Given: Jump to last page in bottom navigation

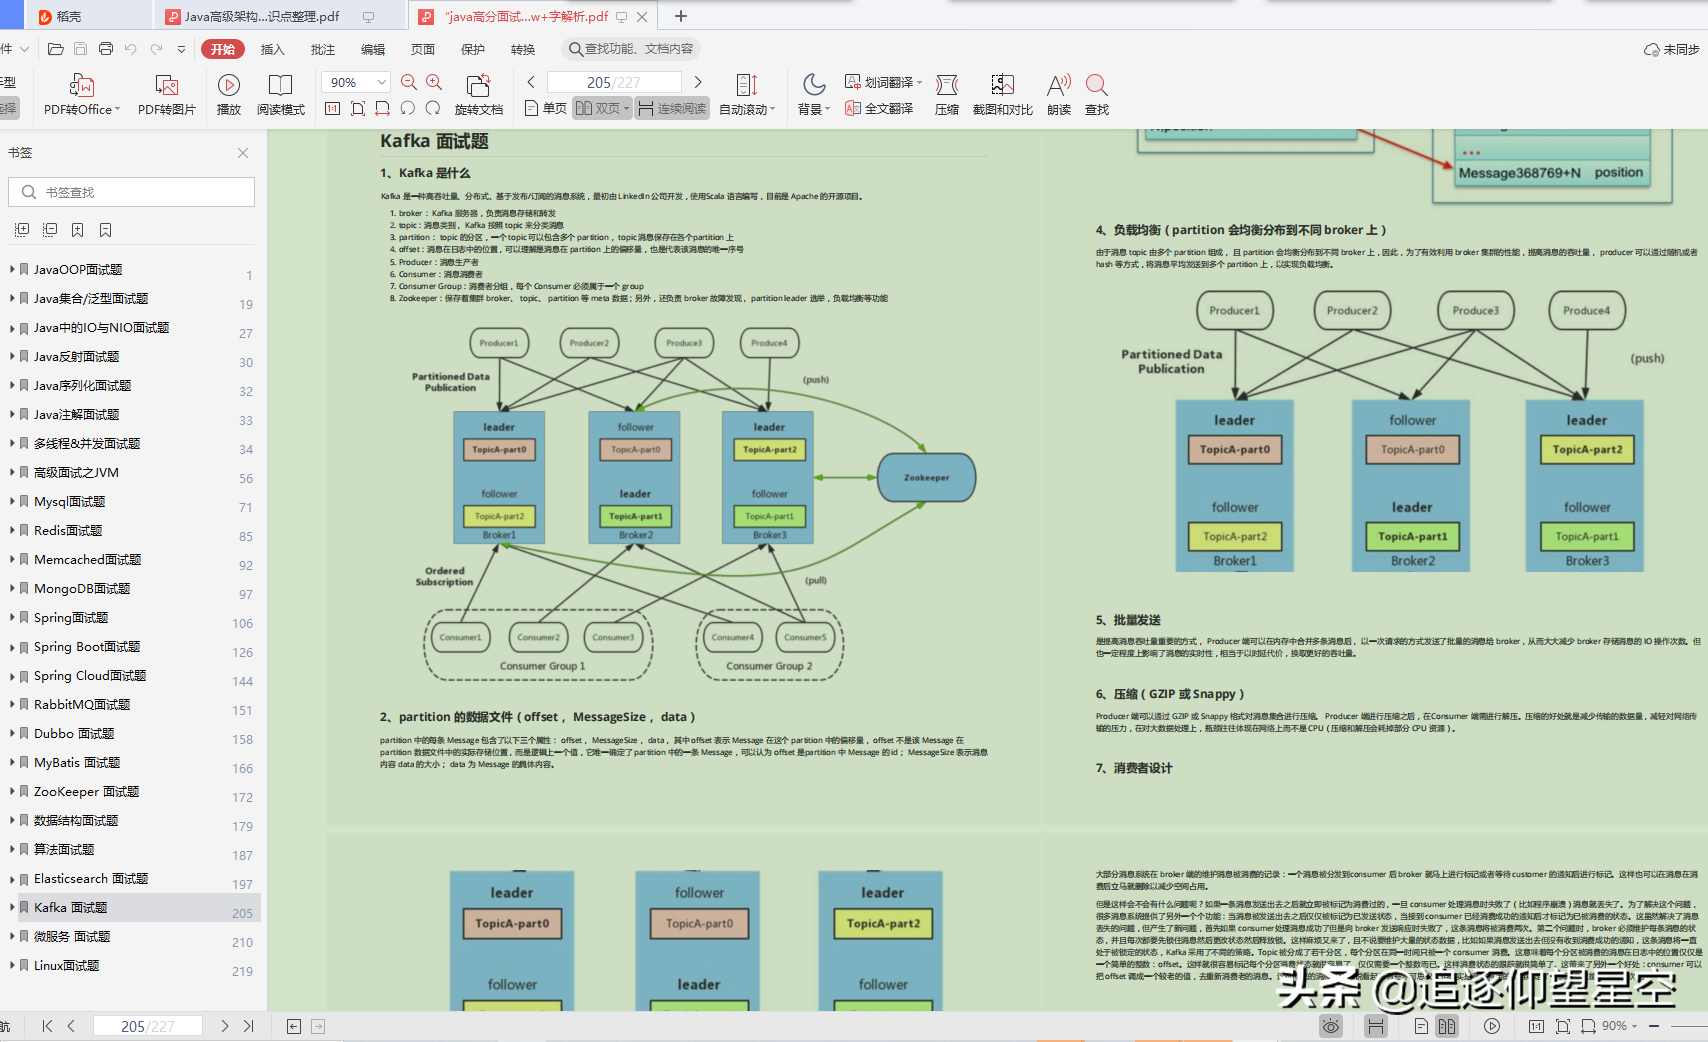Looking at the screenshot, I should 249,1026.
